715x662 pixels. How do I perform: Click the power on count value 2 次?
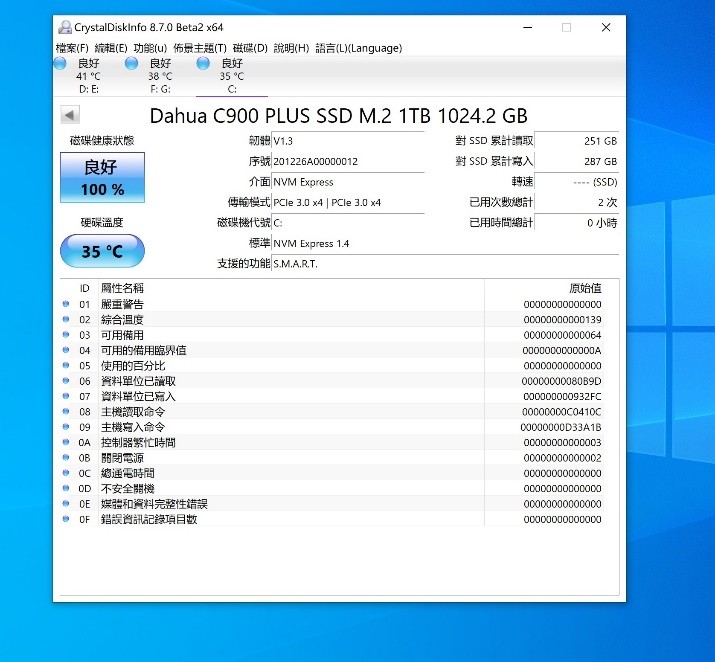(577, 202)
